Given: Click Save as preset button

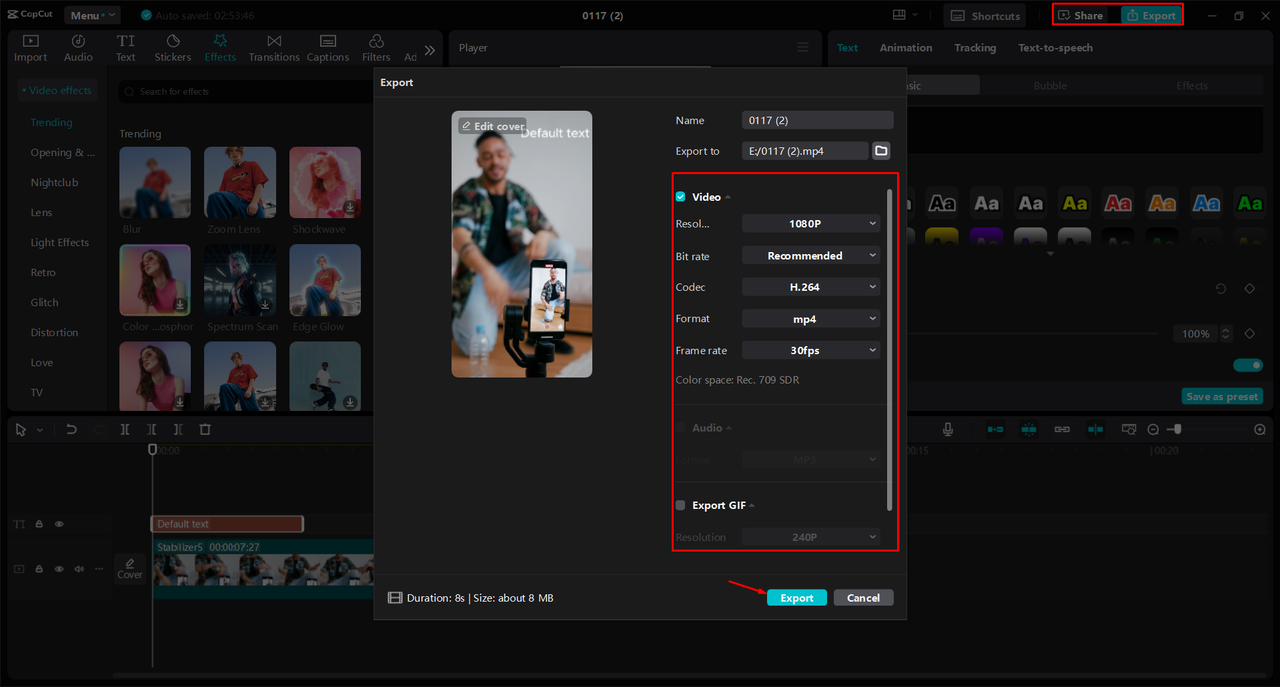Looking at the screenshot, I should coord(1222,397).
